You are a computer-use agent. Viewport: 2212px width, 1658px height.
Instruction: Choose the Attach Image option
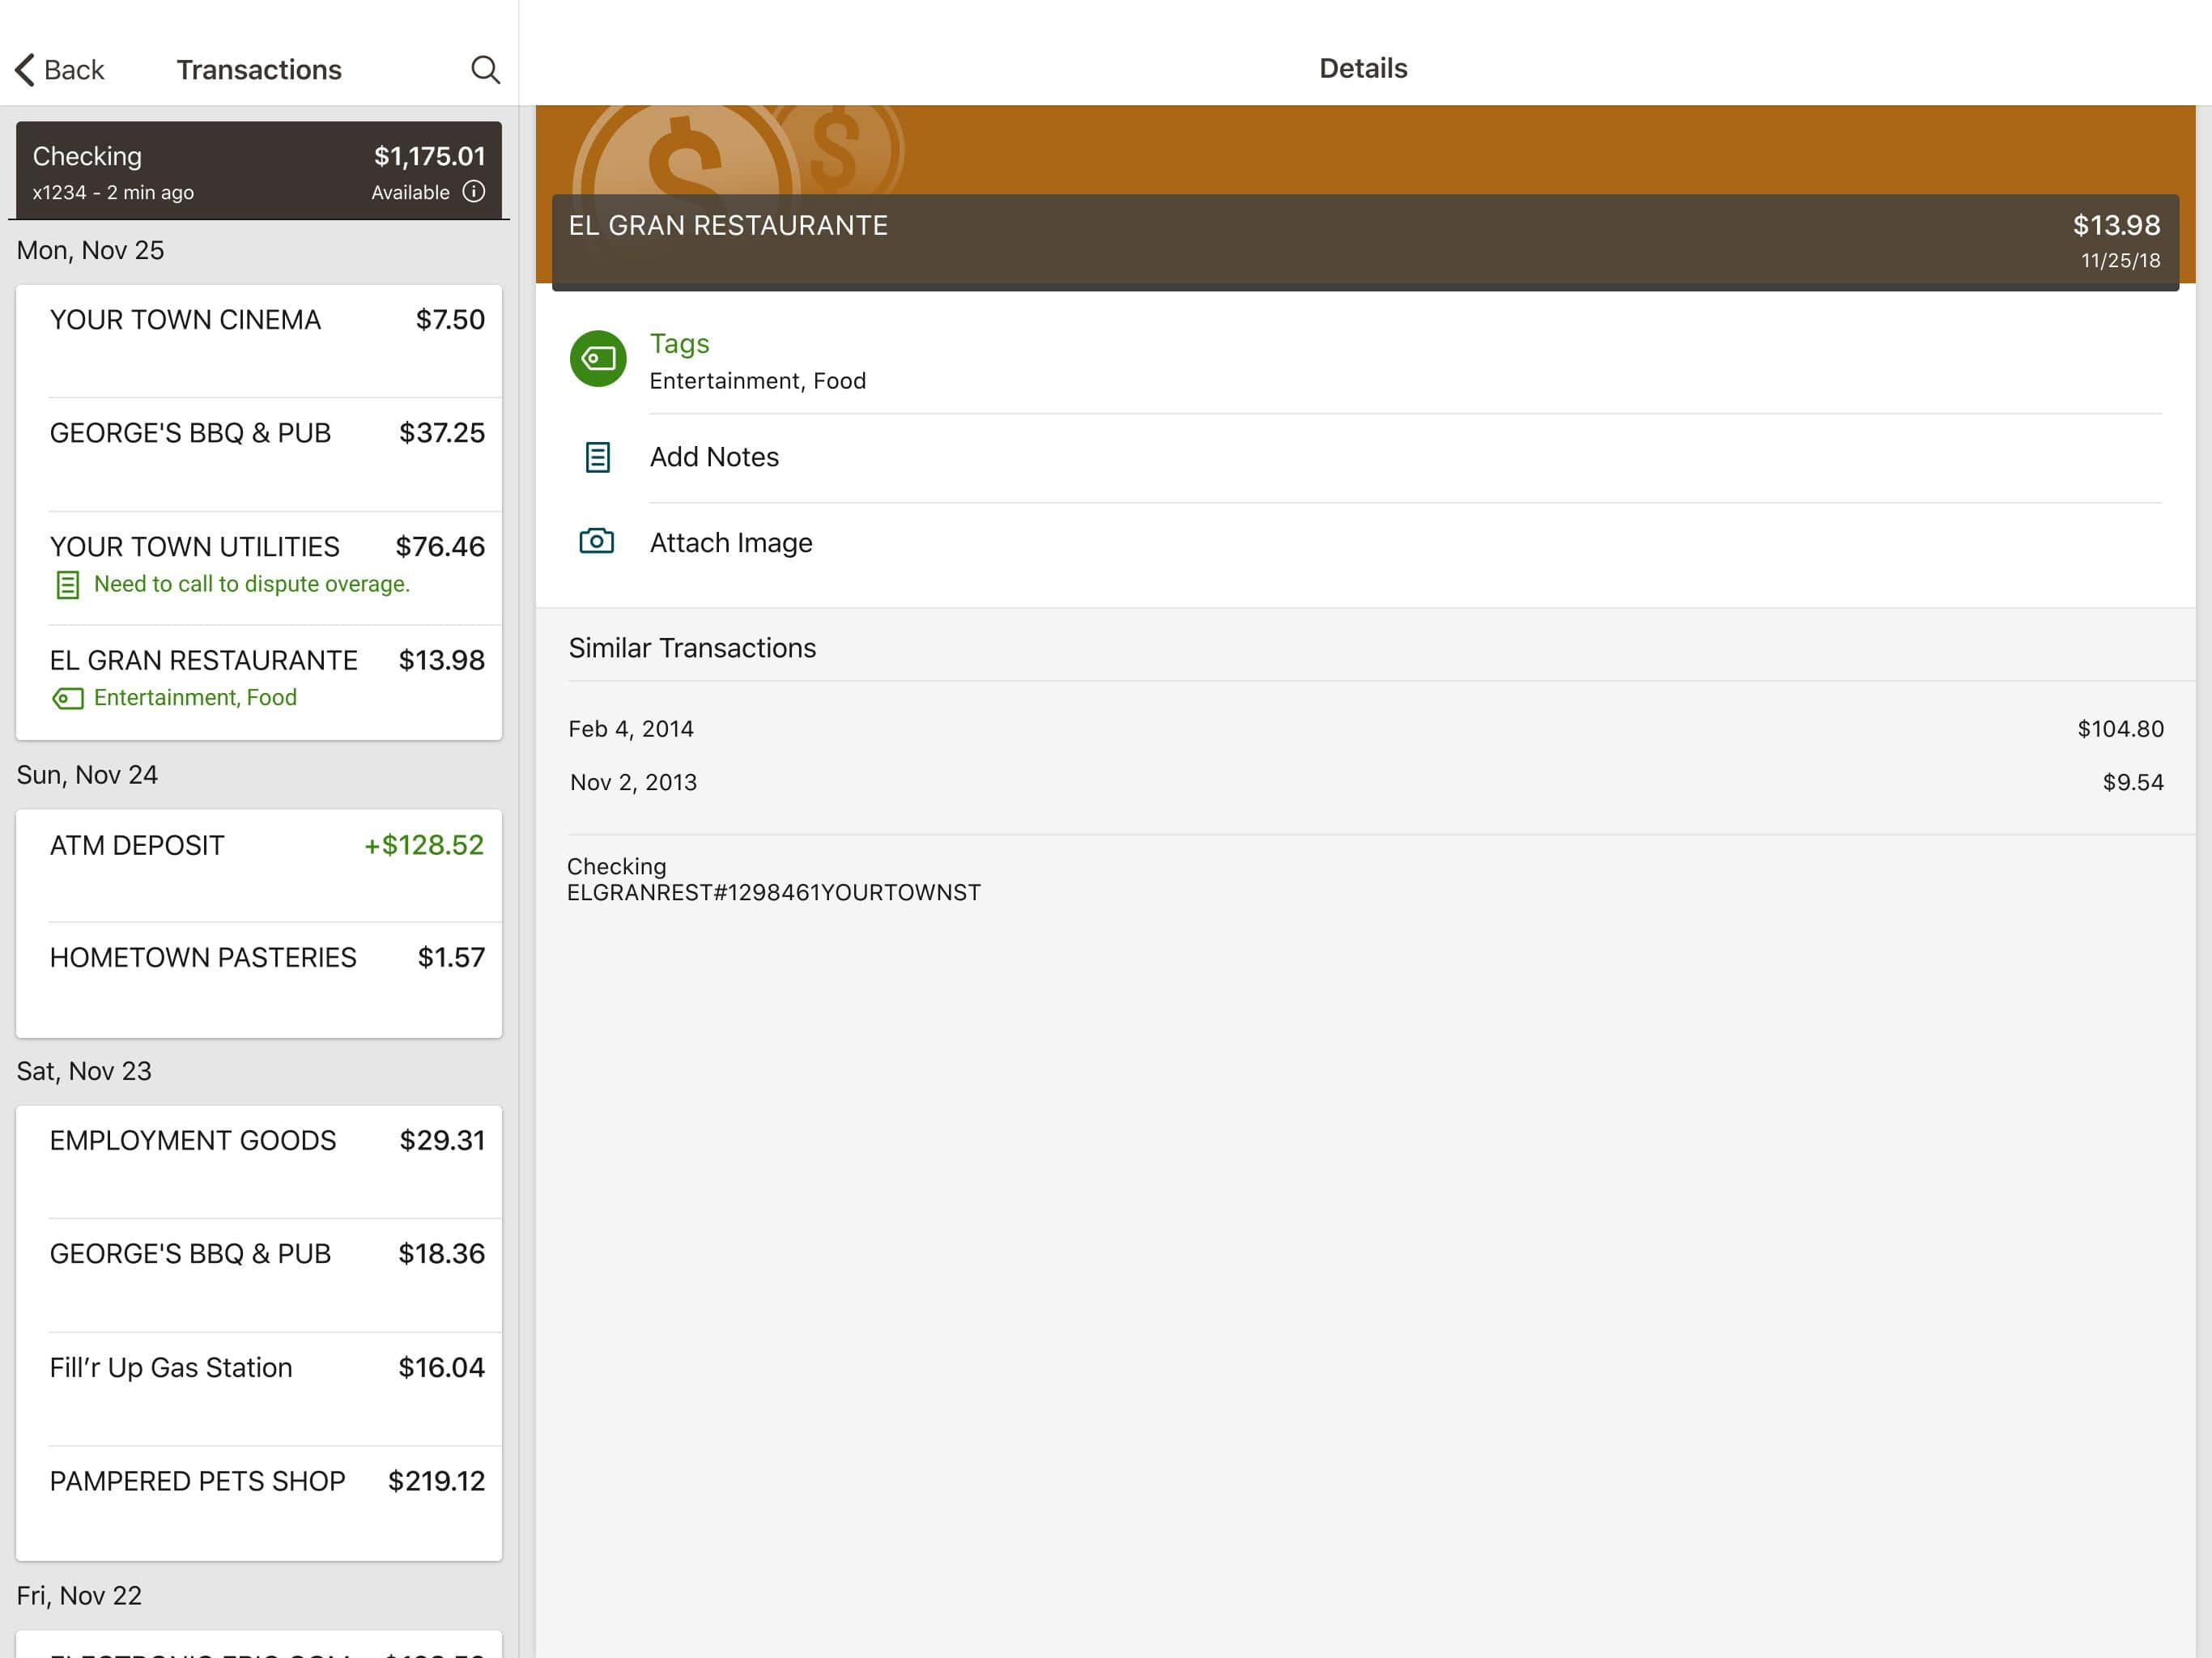[1366, 543]
